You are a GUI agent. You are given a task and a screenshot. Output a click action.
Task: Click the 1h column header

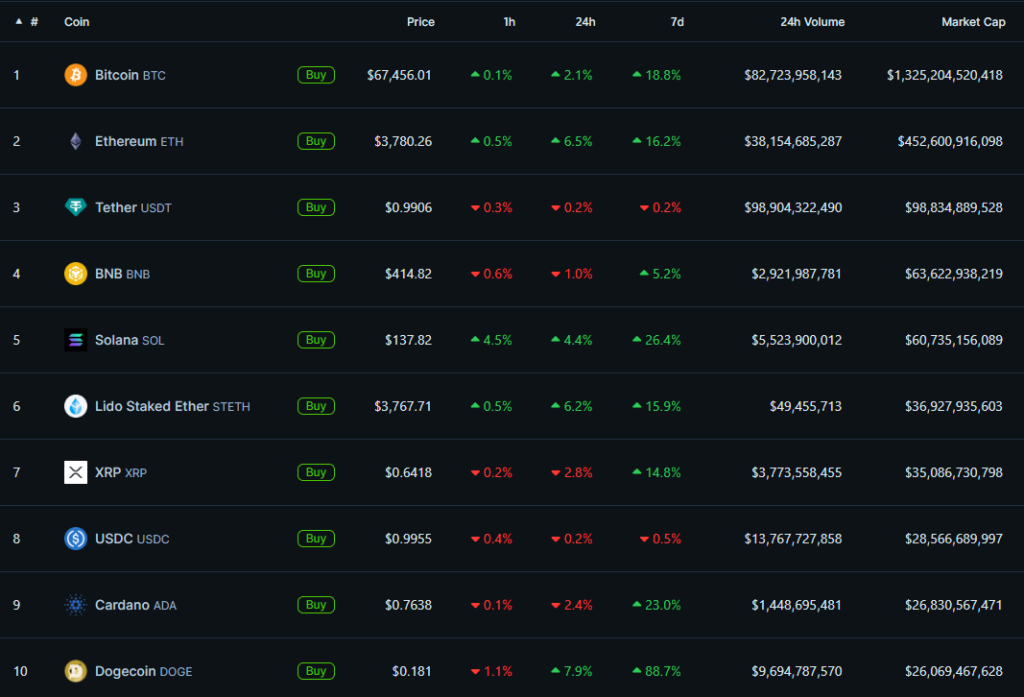pos(508,21)
